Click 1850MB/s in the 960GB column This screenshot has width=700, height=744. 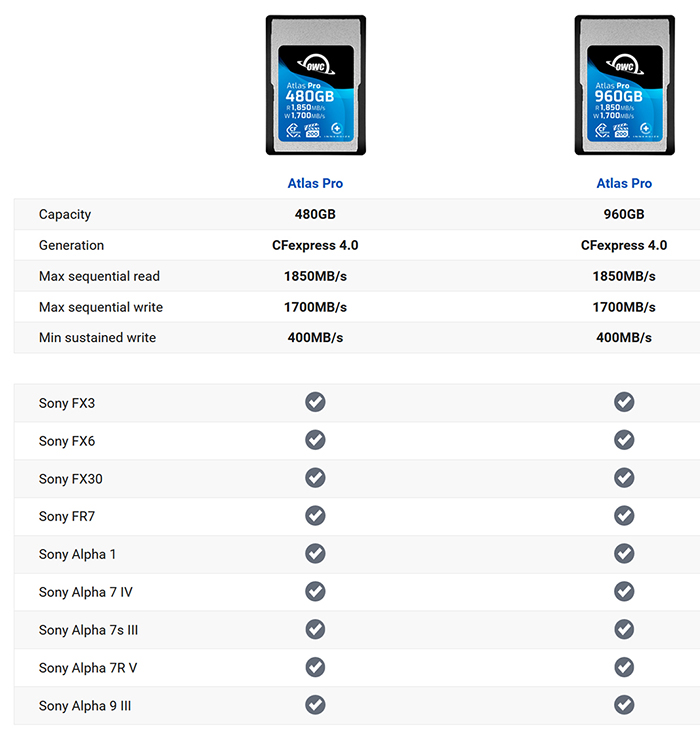coord(624,276)
